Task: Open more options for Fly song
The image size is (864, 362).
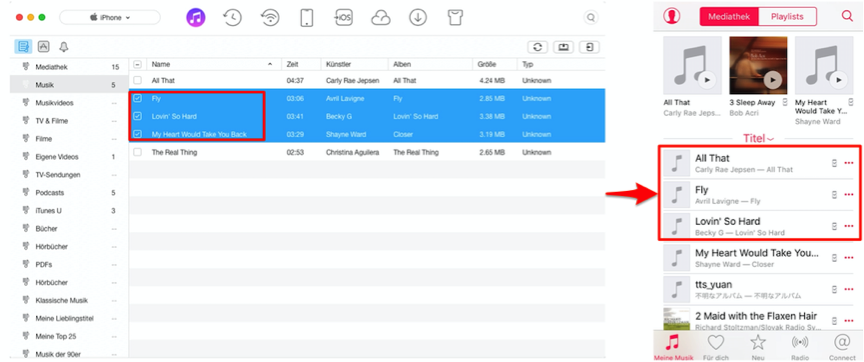Action: [x=849, y=194]
